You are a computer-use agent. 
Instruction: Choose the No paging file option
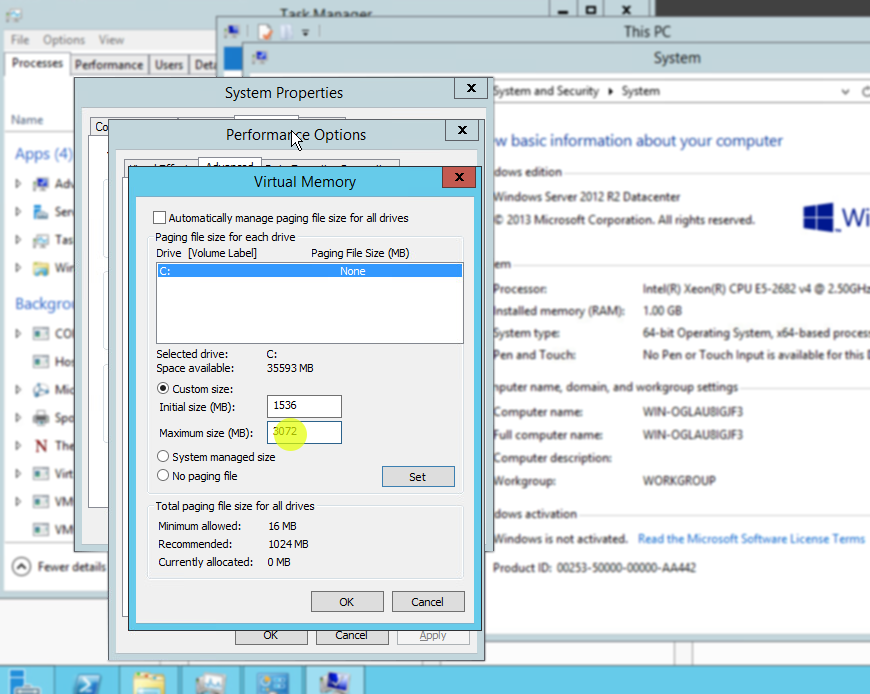163,476
